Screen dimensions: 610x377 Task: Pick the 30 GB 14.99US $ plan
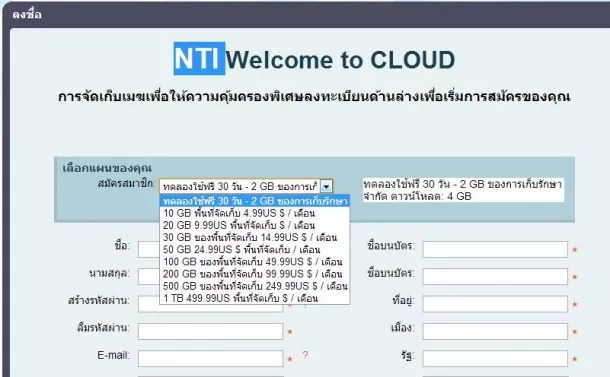255,237
